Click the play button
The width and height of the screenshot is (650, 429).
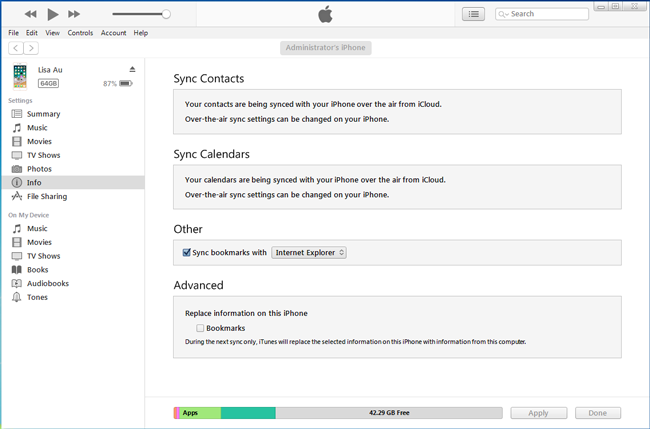click(x=53, y=14)
